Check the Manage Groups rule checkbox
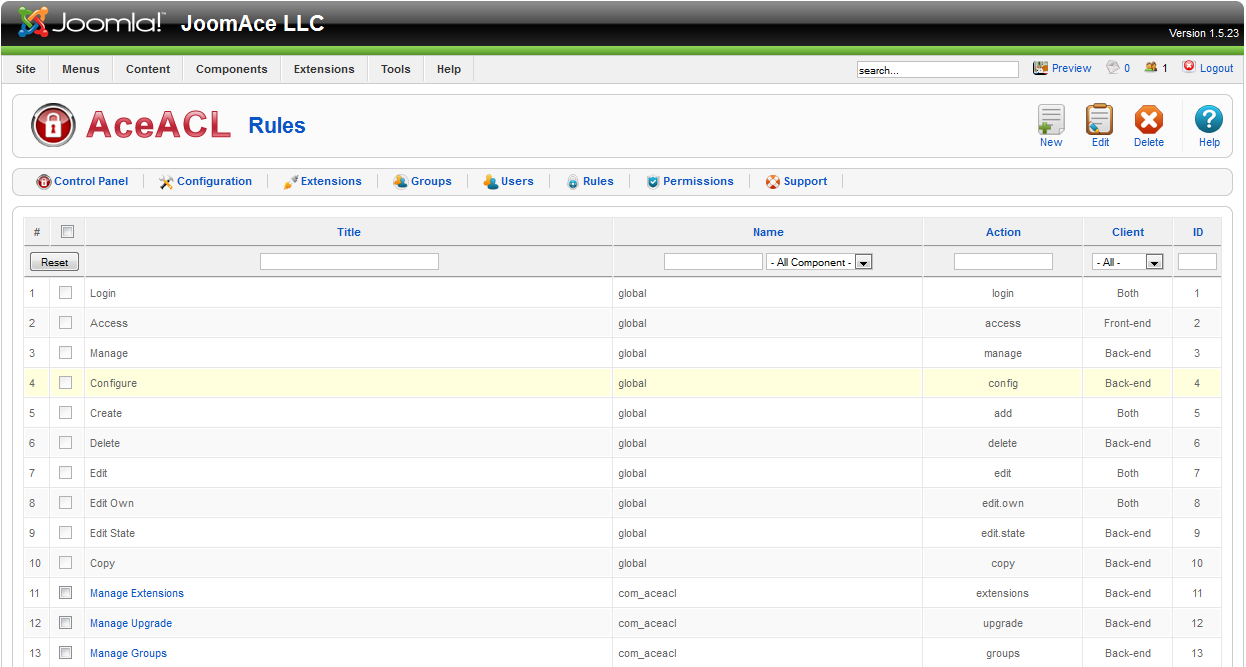Screen dimensions: 1246x667 point(66,653)
